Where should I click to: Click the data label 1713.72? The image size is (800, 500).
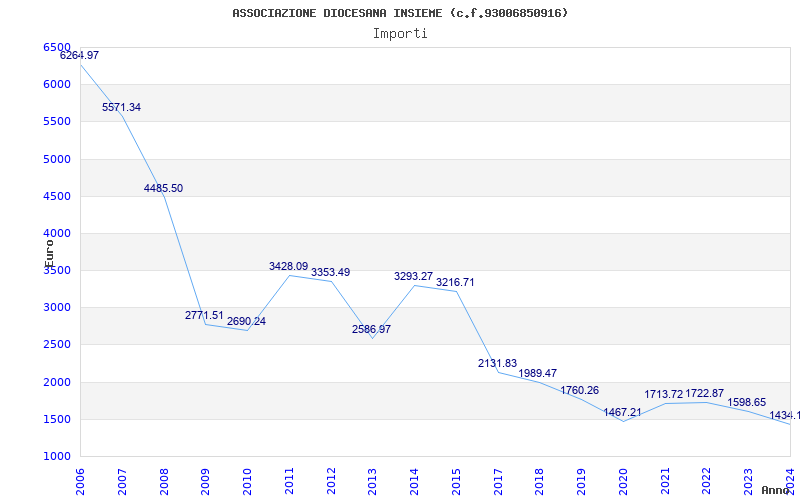(x=663, y=394)
